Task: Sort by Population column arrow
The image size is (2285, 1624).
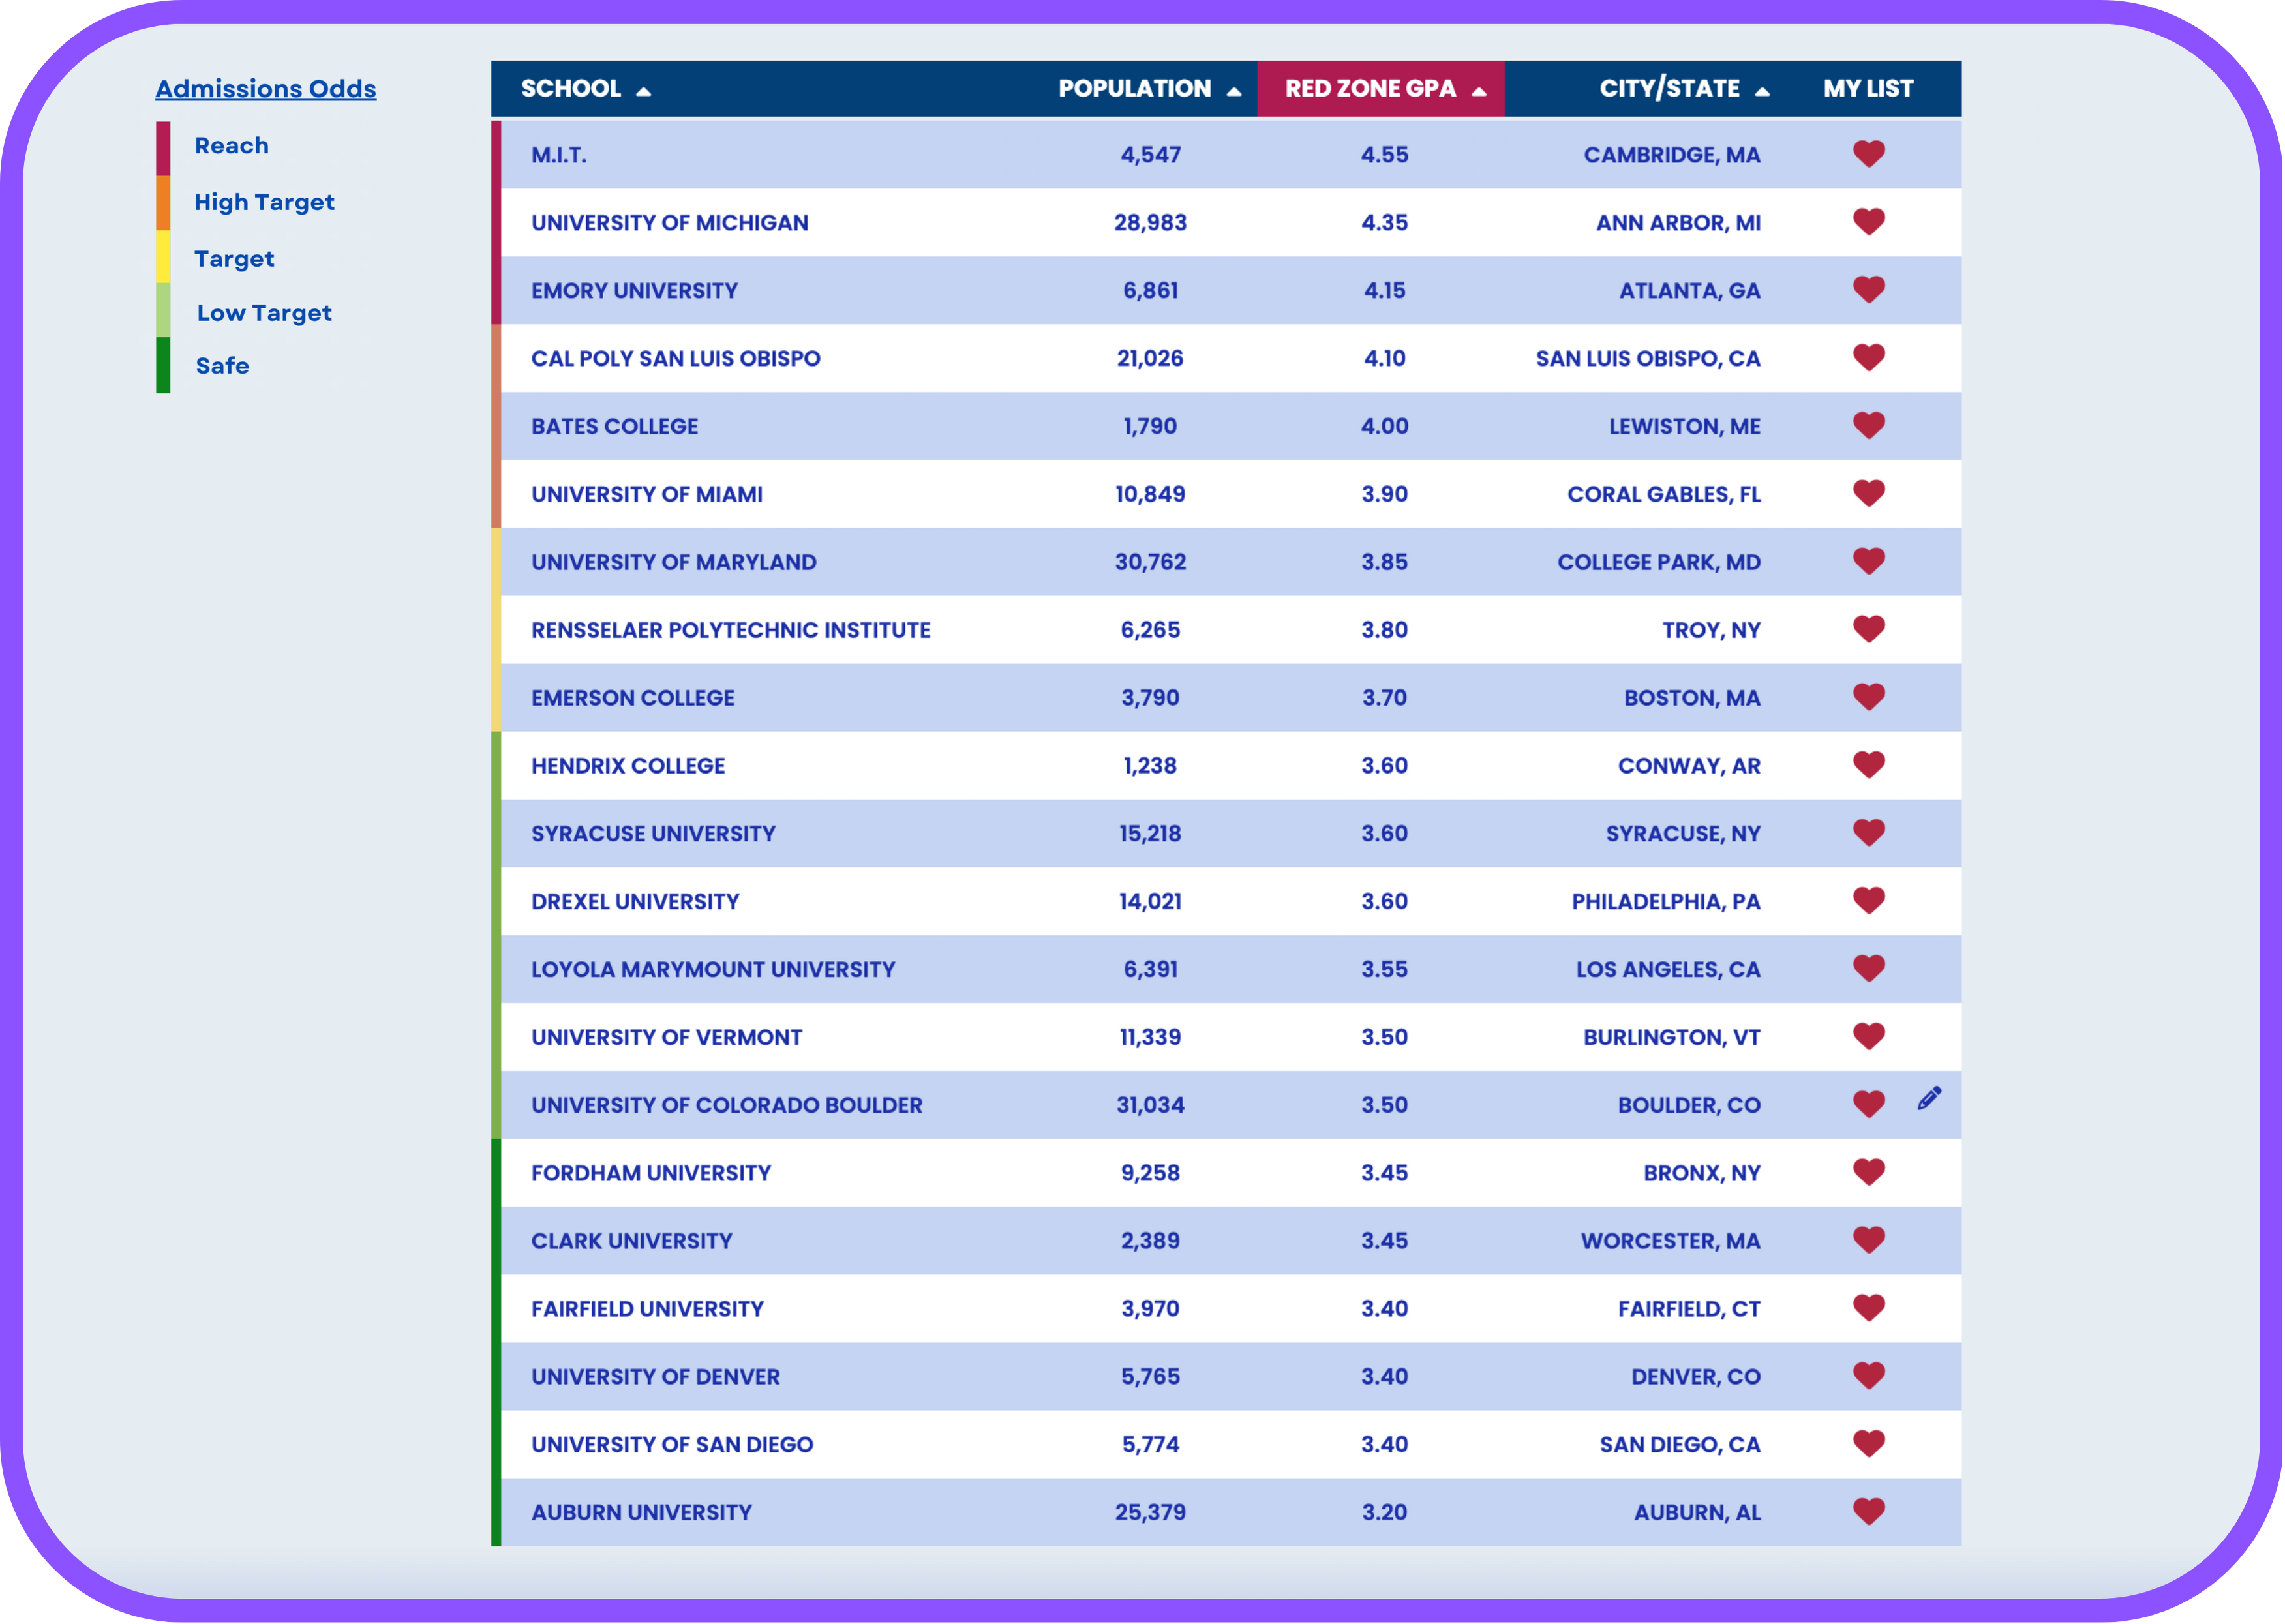Action: point(1234,92)
